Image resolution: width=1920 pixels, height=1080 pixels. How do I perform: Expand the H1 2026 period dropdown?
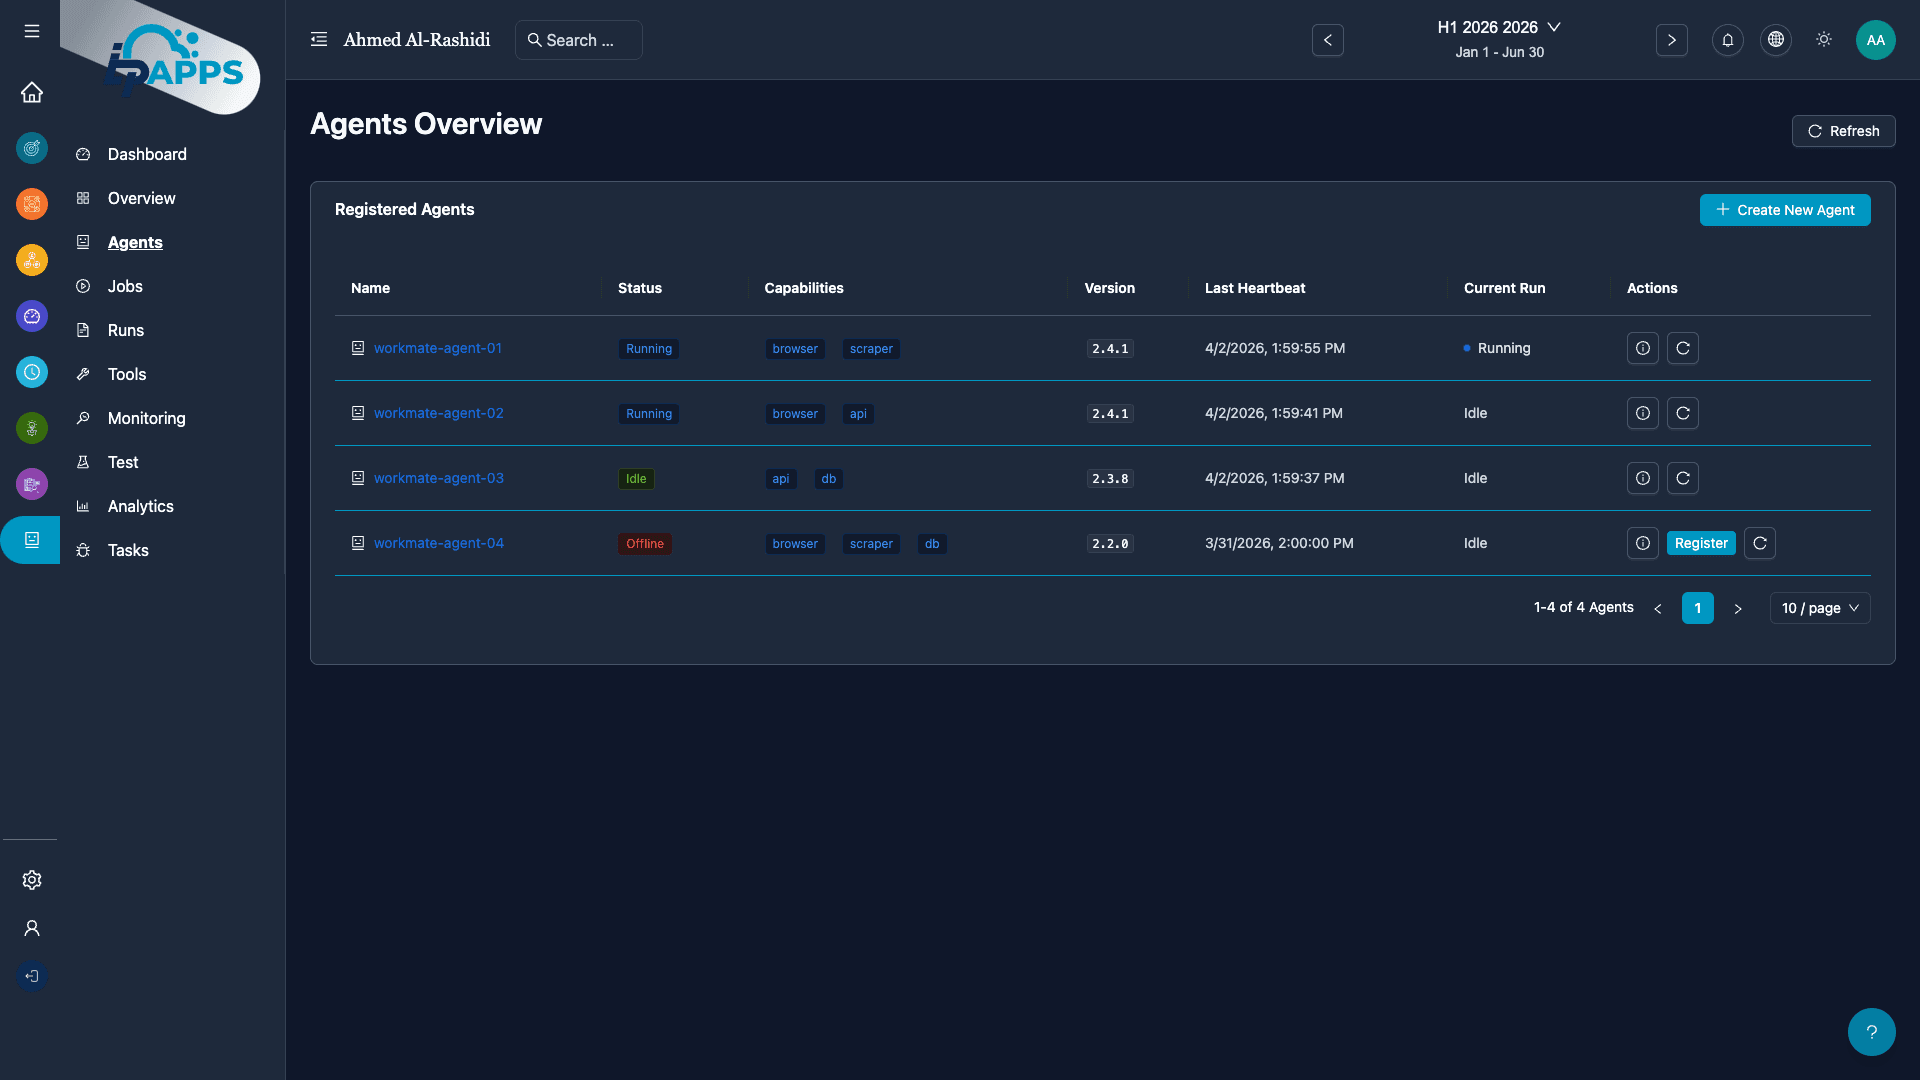click(x=1498, y=28)
